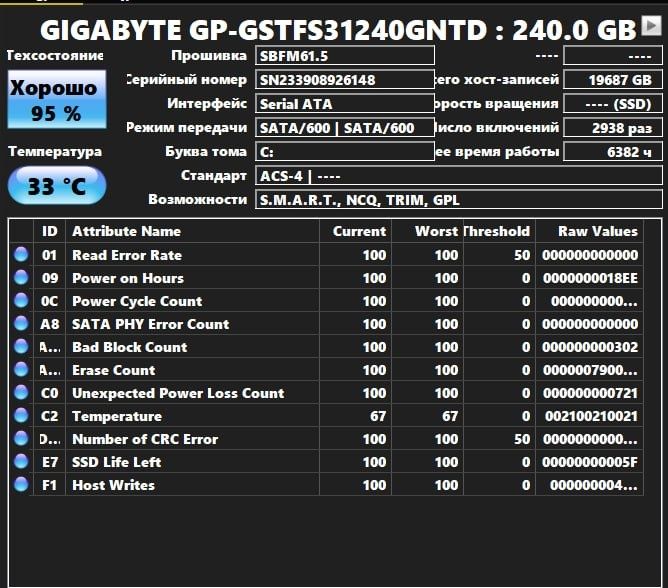
Task: Select the Power on Hours attribute name
Action: pyautogui.click(x=128, y=278)
